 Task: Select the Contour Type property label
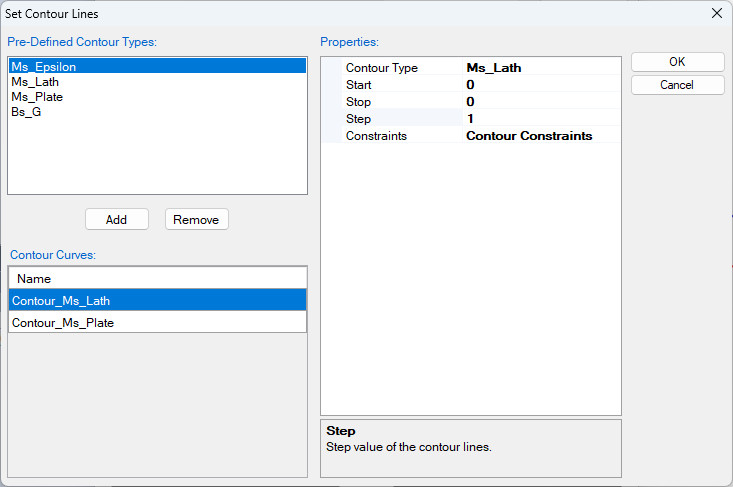point(381,68)
